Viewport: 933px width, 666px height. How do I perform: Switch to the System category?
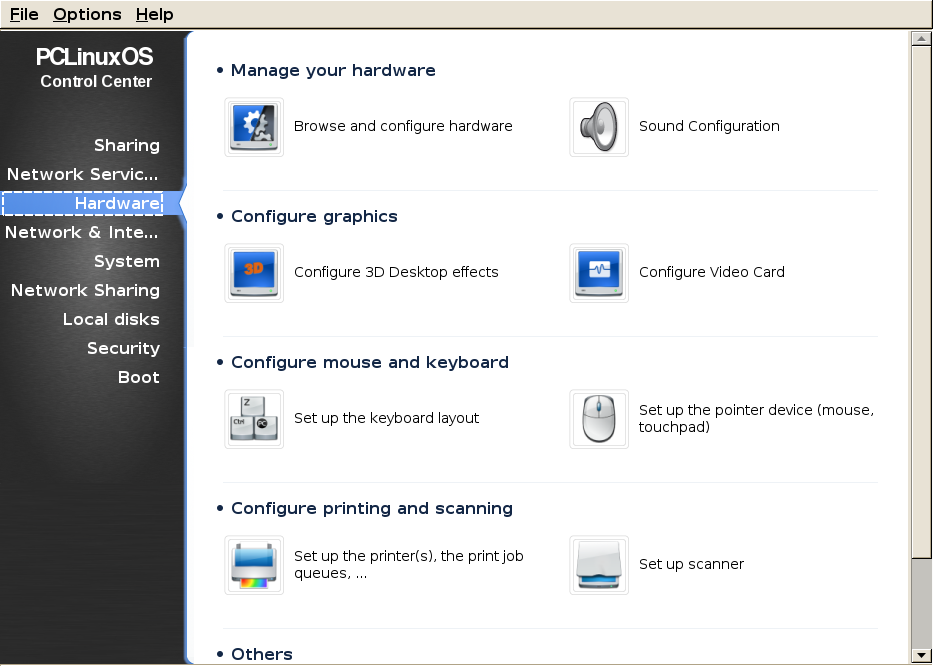click(x=127, y=261)
